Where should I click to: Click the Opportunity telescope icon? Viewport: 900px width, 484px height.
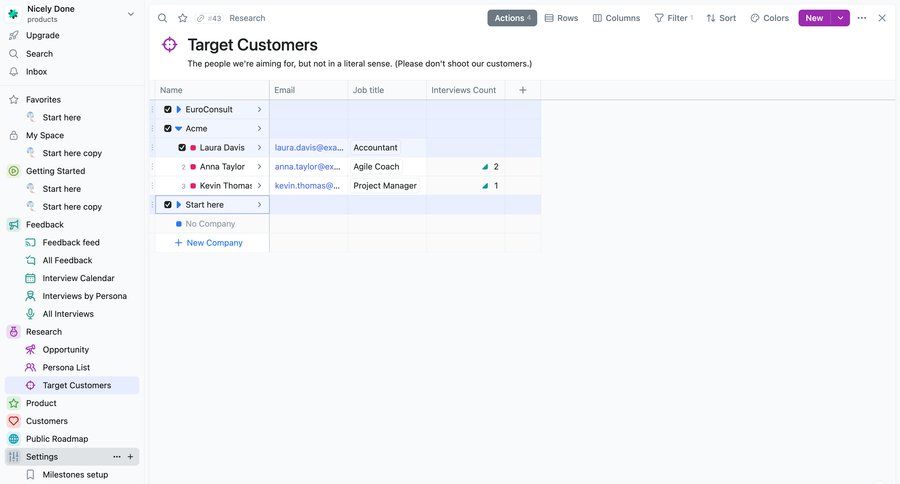(30, 350)
